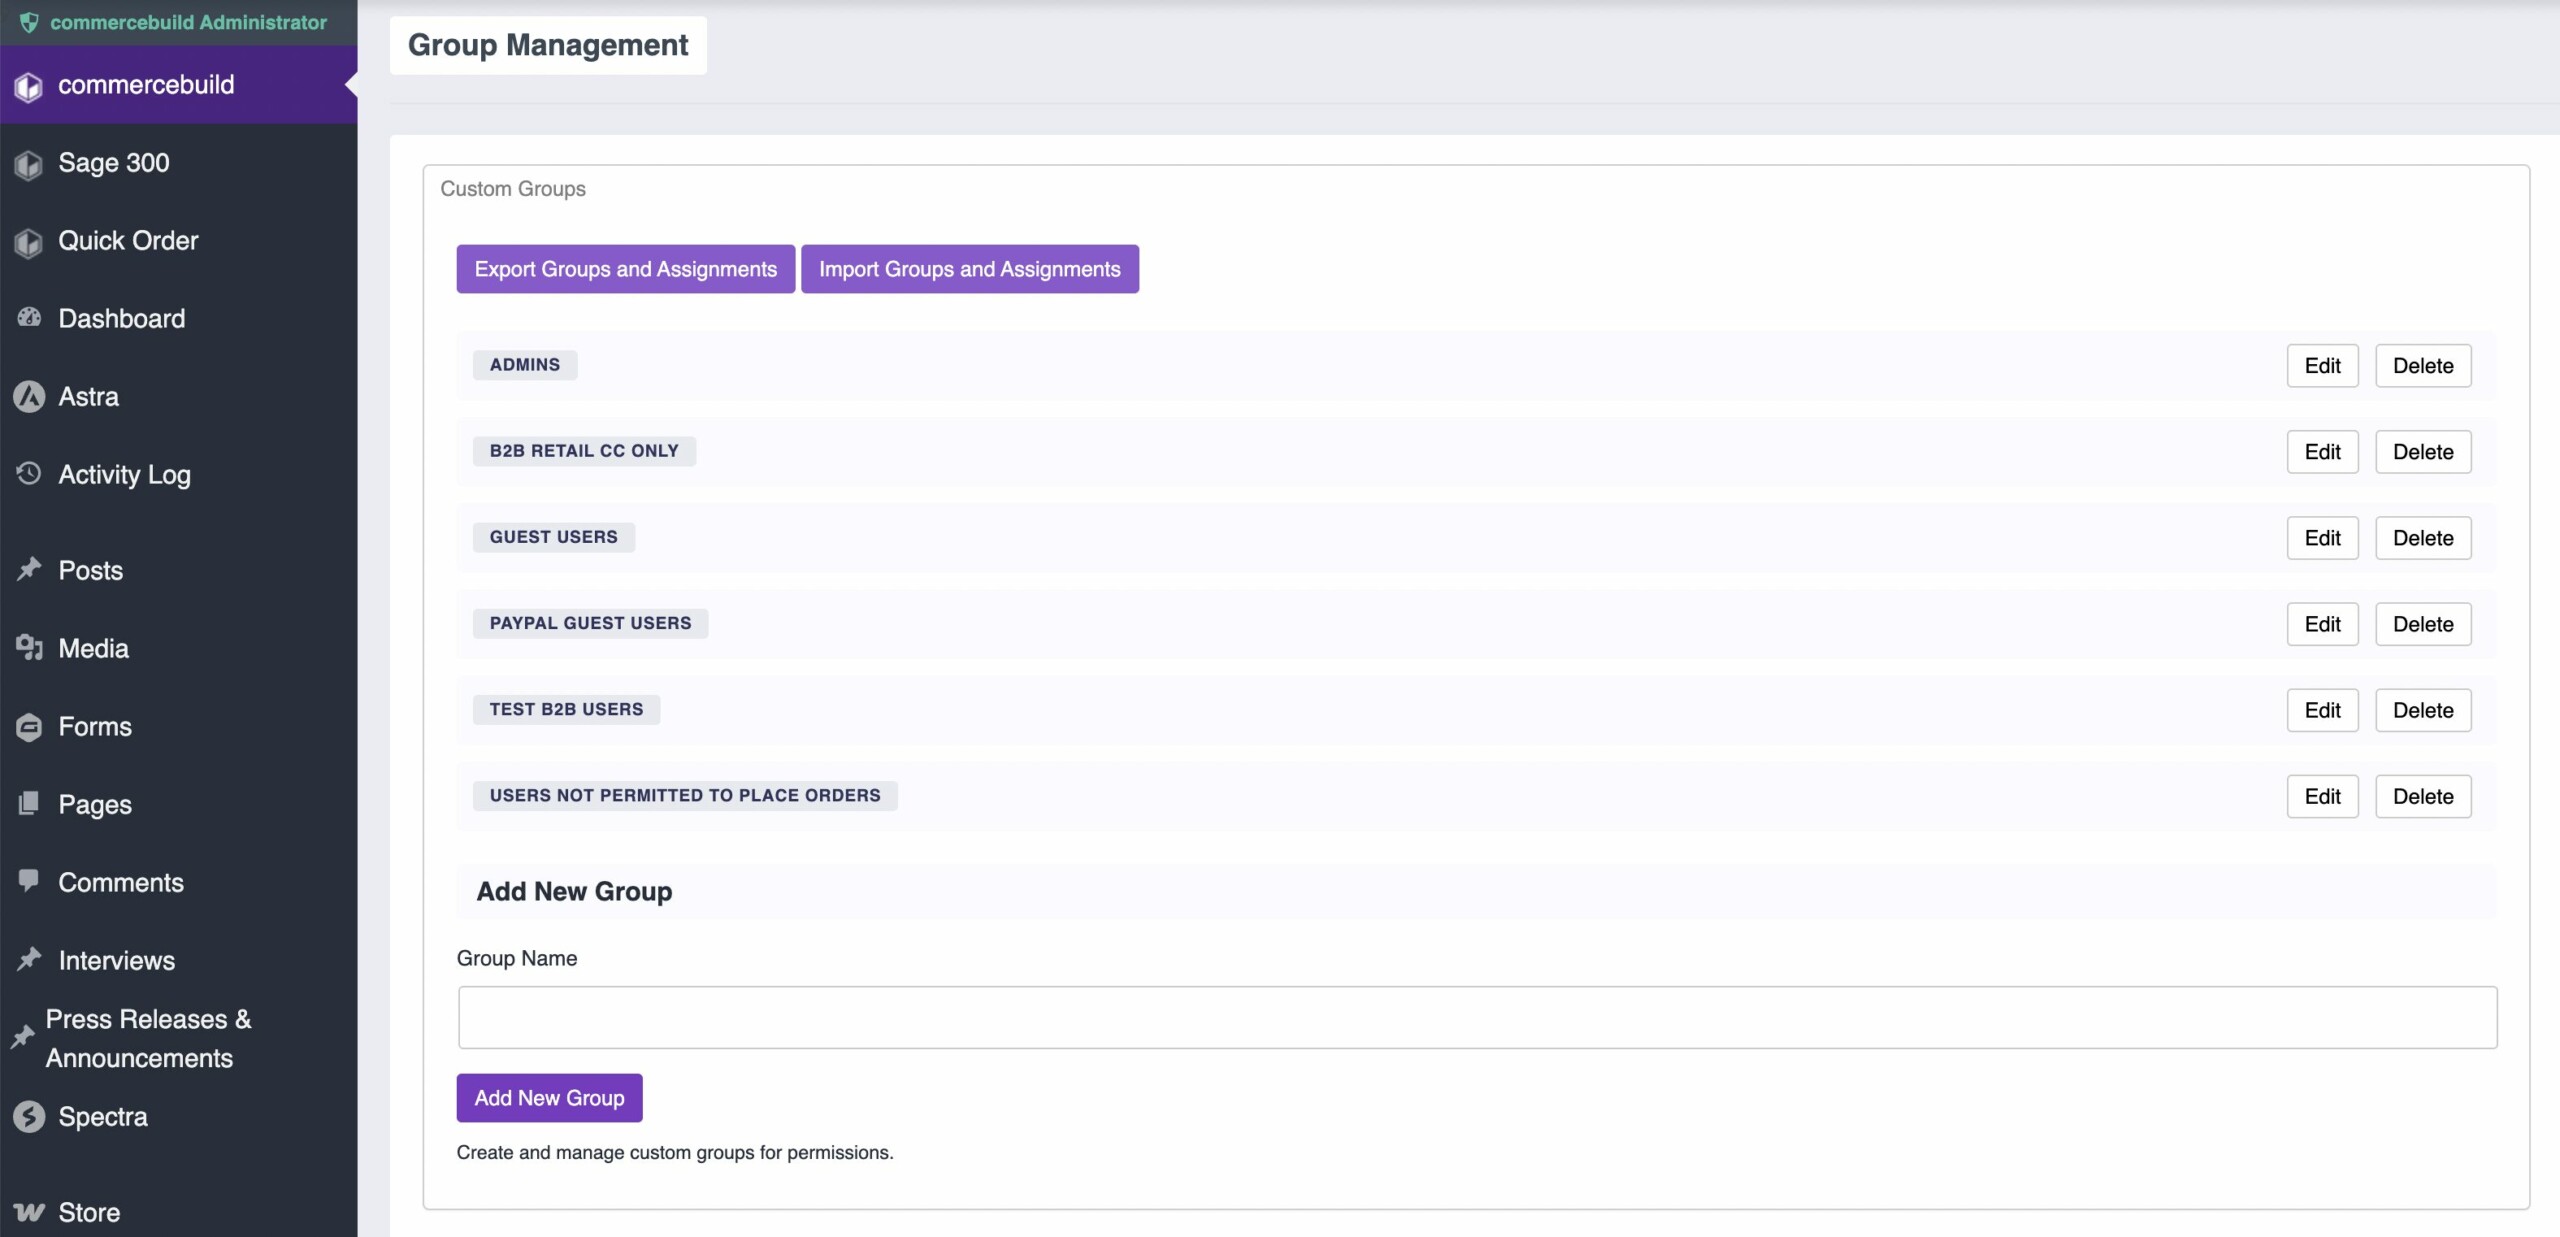Open the Interviews menu item

pyautogui.click(x=116, y=960)
